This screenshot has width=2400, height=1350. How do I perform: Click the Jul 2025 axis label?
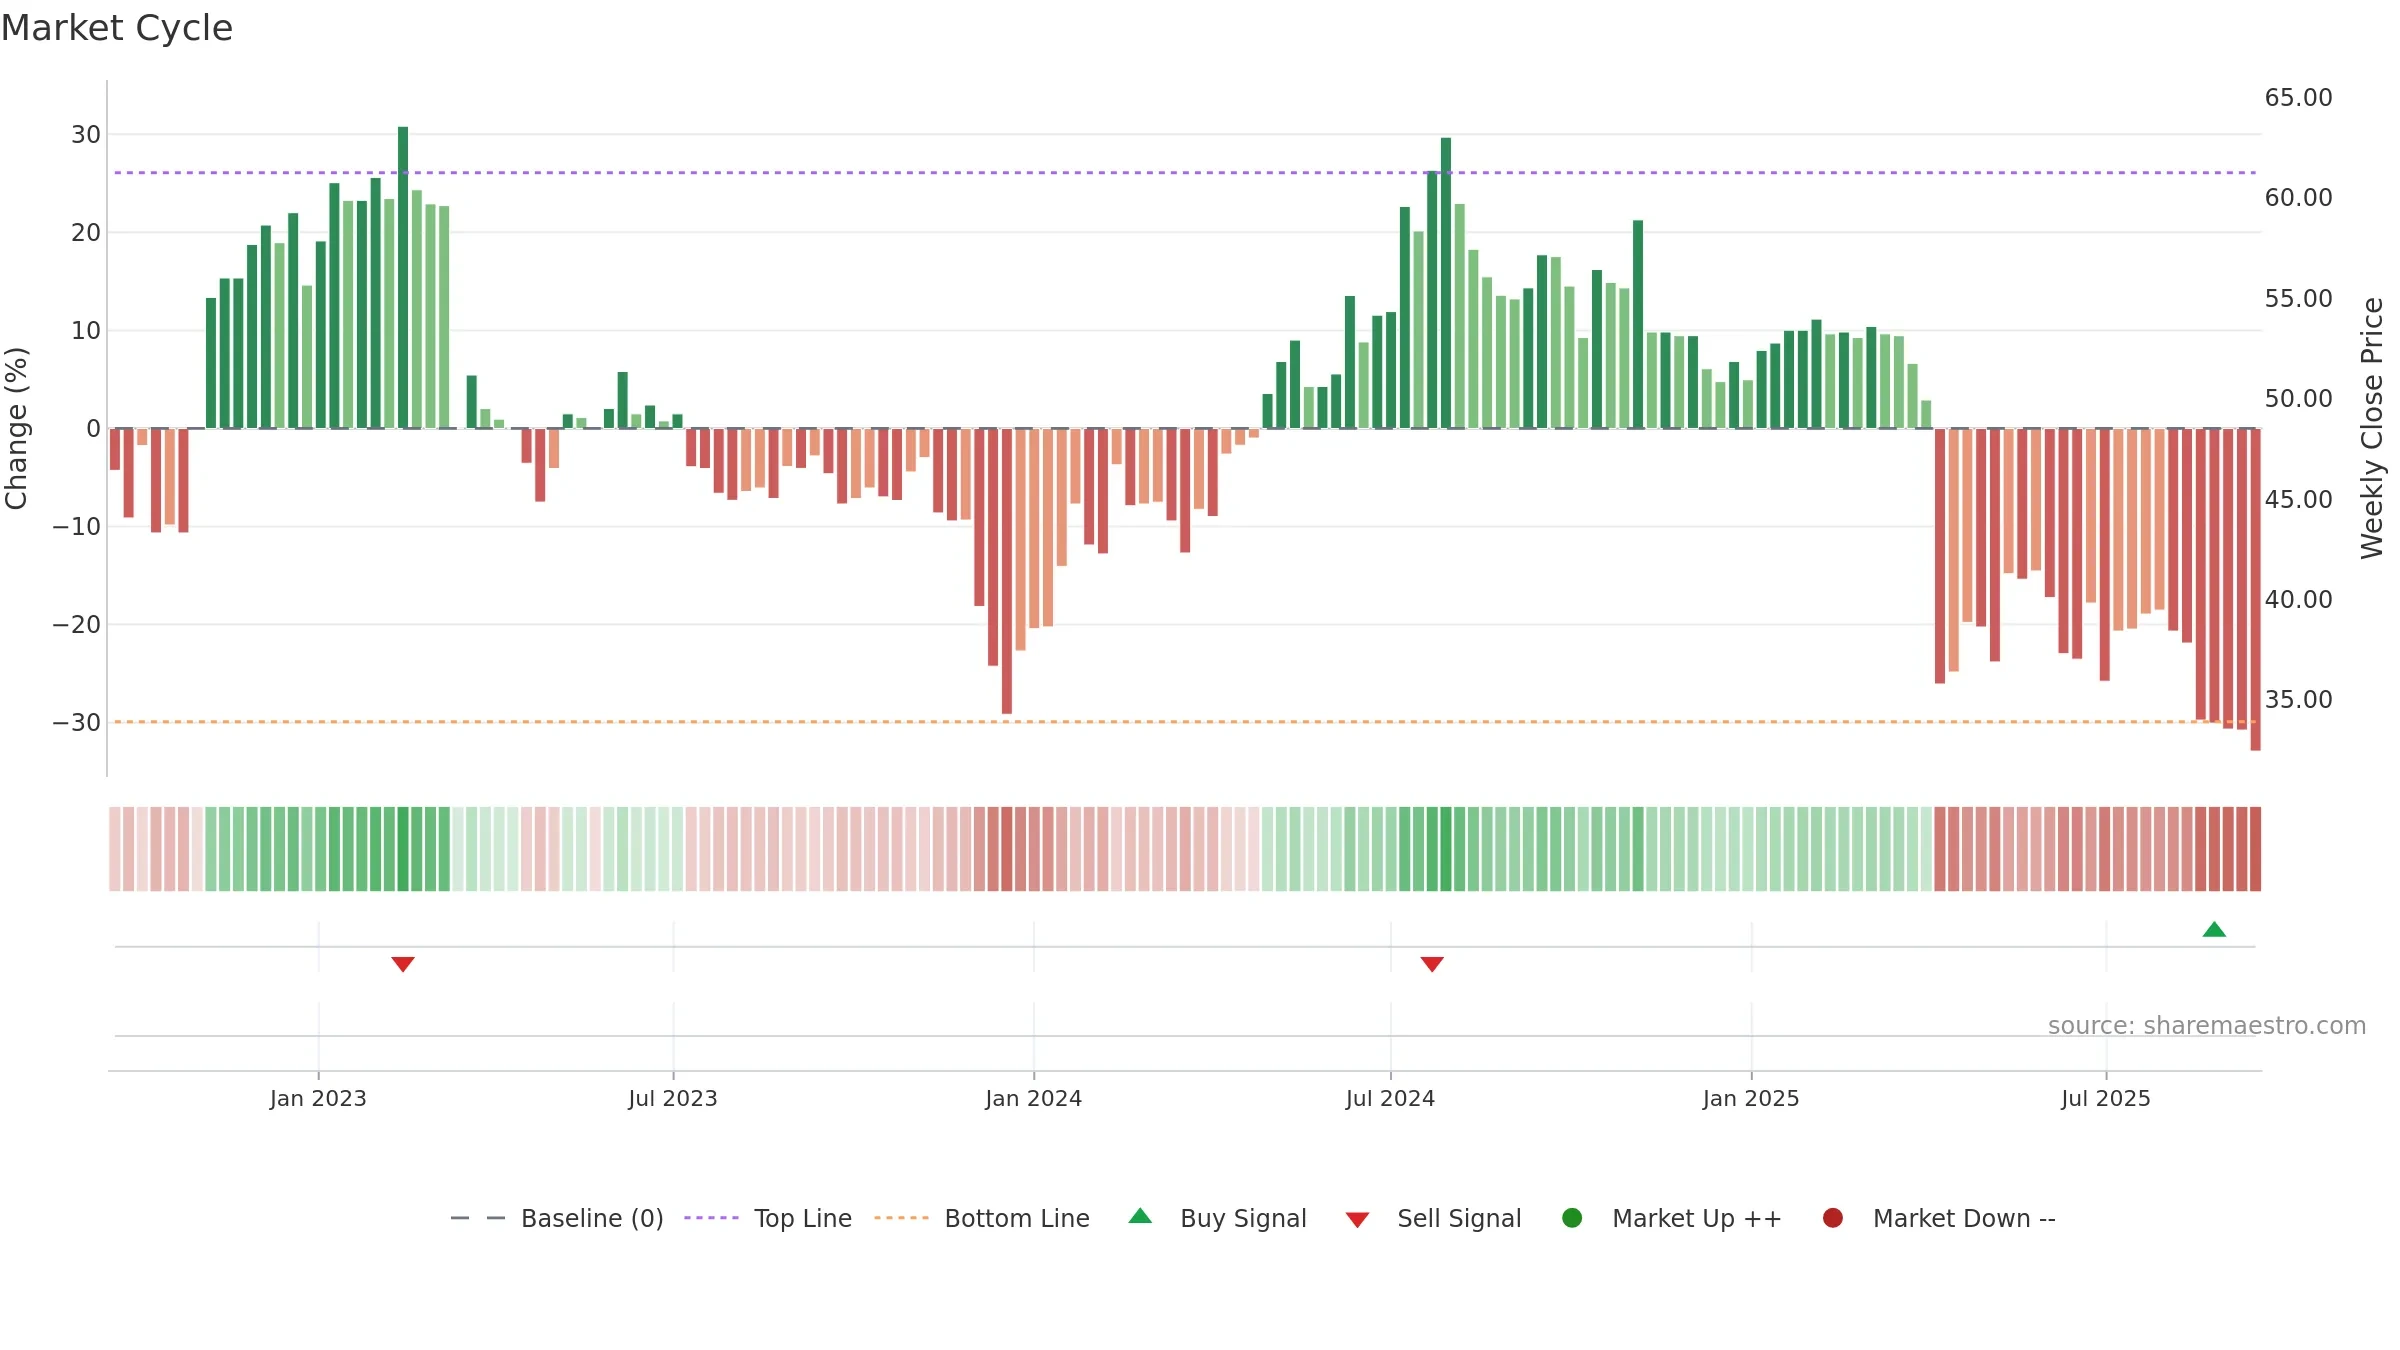[2106, 1099]
